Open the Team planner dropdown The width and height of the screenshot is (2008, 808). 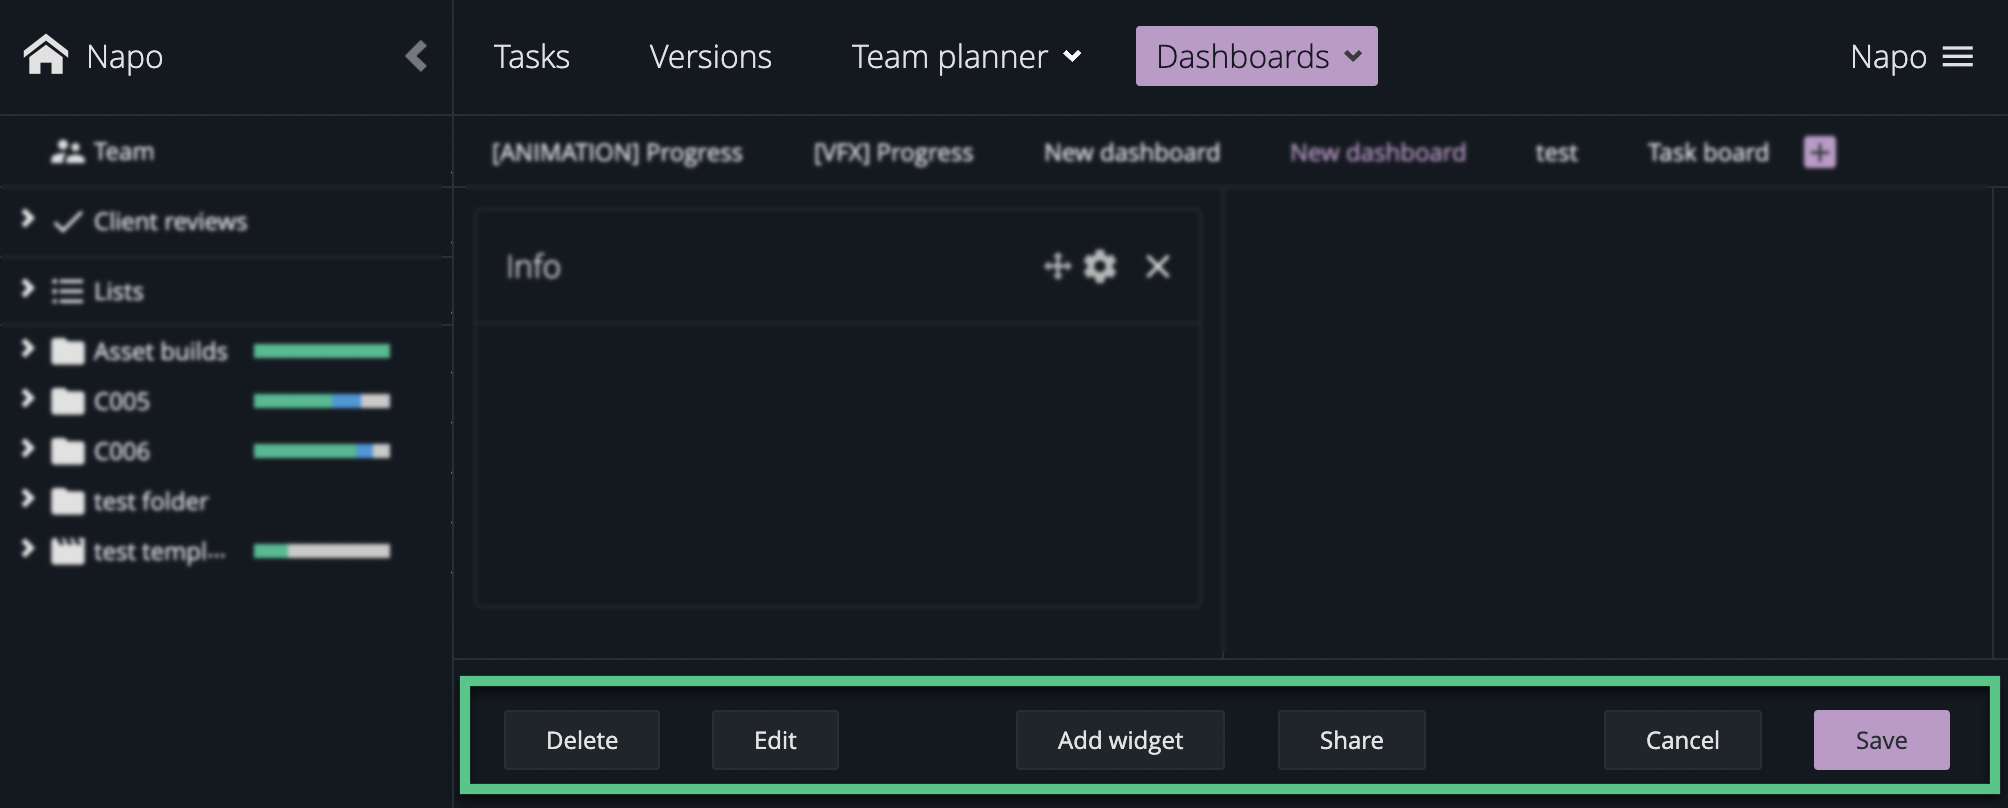(x=966, y=57)
